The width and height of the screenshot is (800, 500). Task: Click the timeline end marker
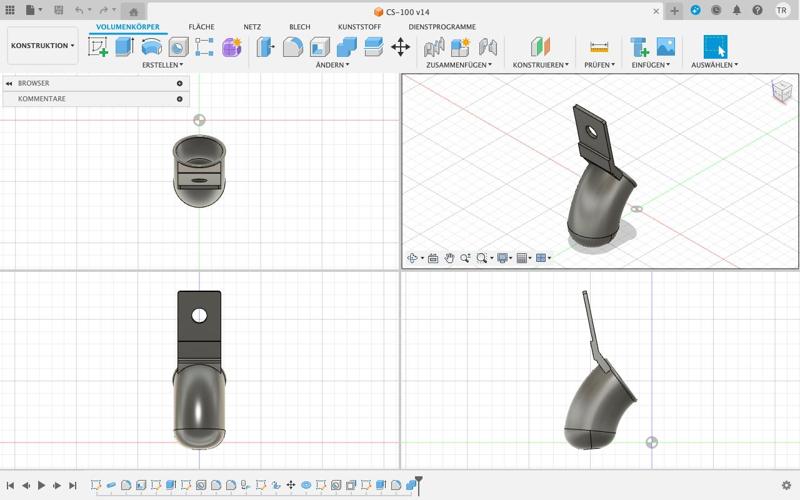(419, 485)
